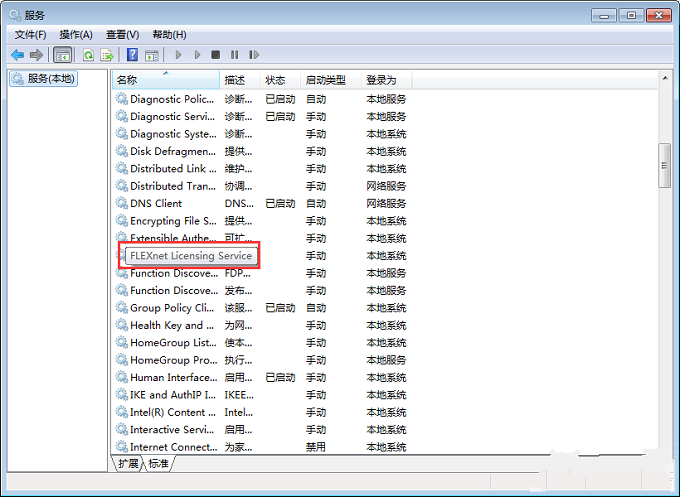Click 网络服务 in the DNS Client row
This screenshot has width=680, height=497.
coord(386,203)
